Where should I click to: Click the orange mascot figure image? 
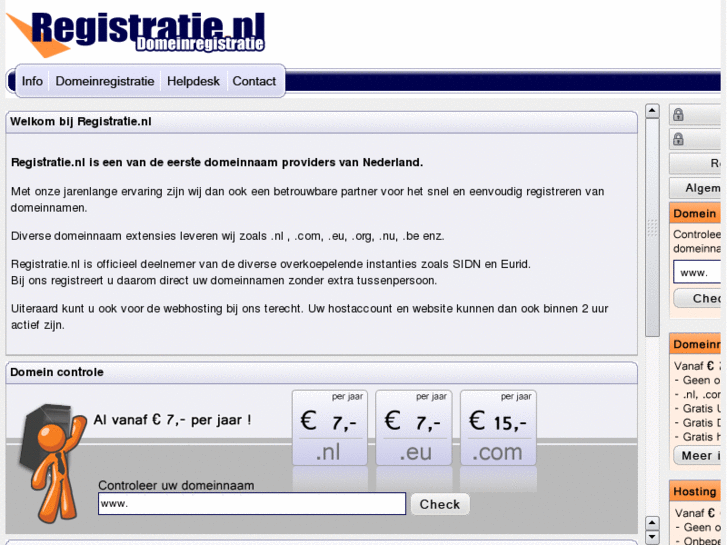[53, 464]
